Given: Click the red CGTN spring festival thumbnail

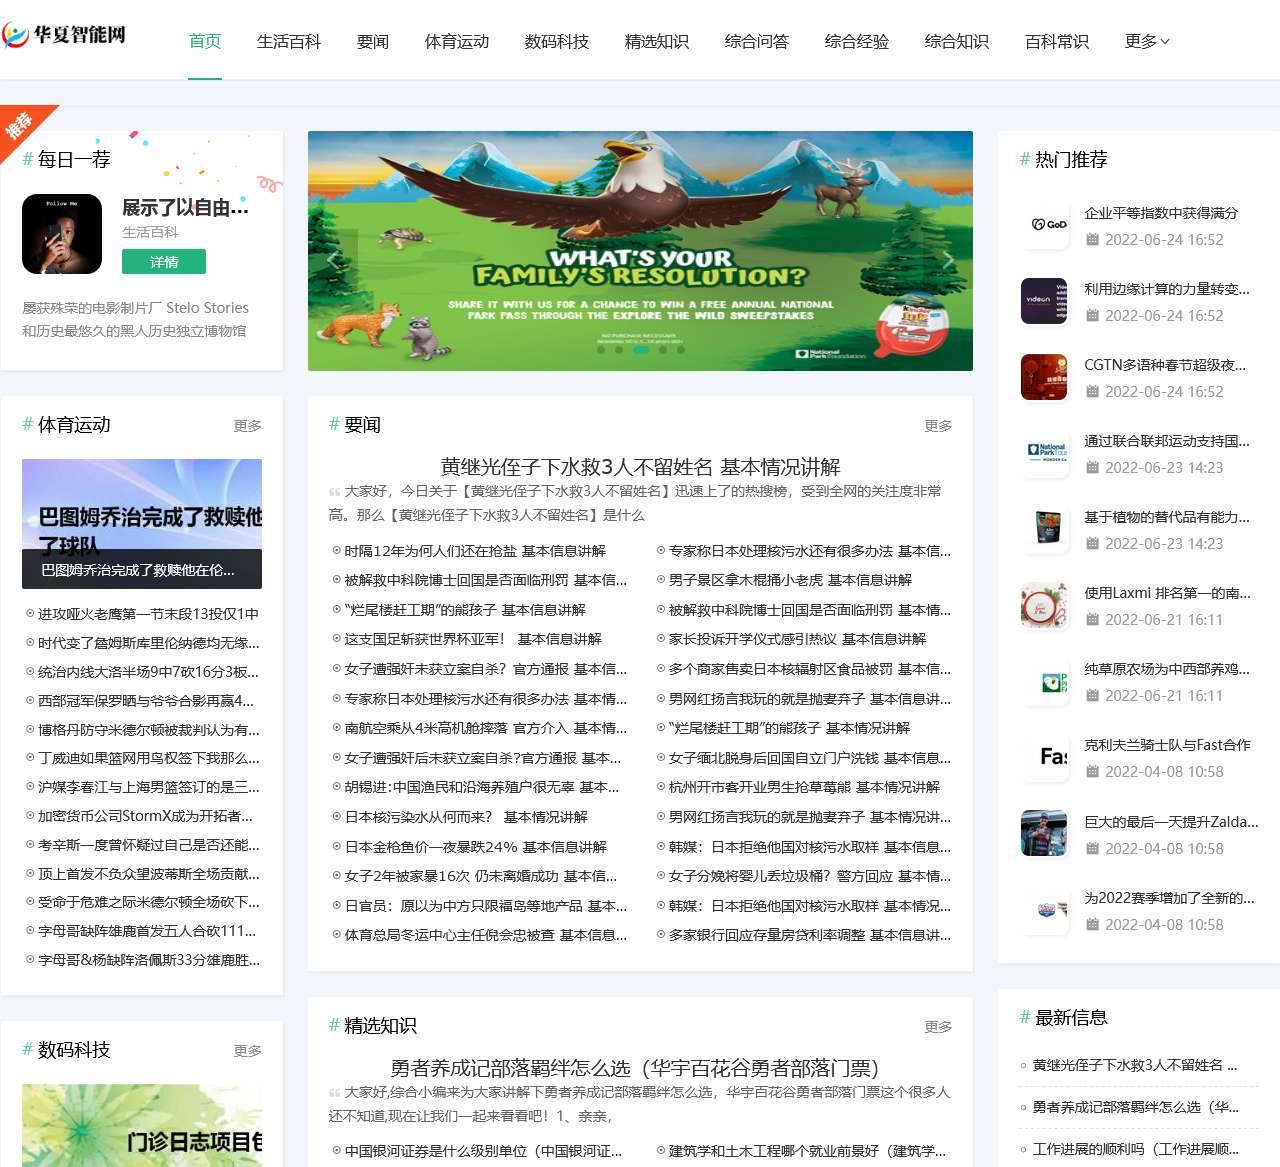Looking at the screenshot, I should (x=1044, y=377).
